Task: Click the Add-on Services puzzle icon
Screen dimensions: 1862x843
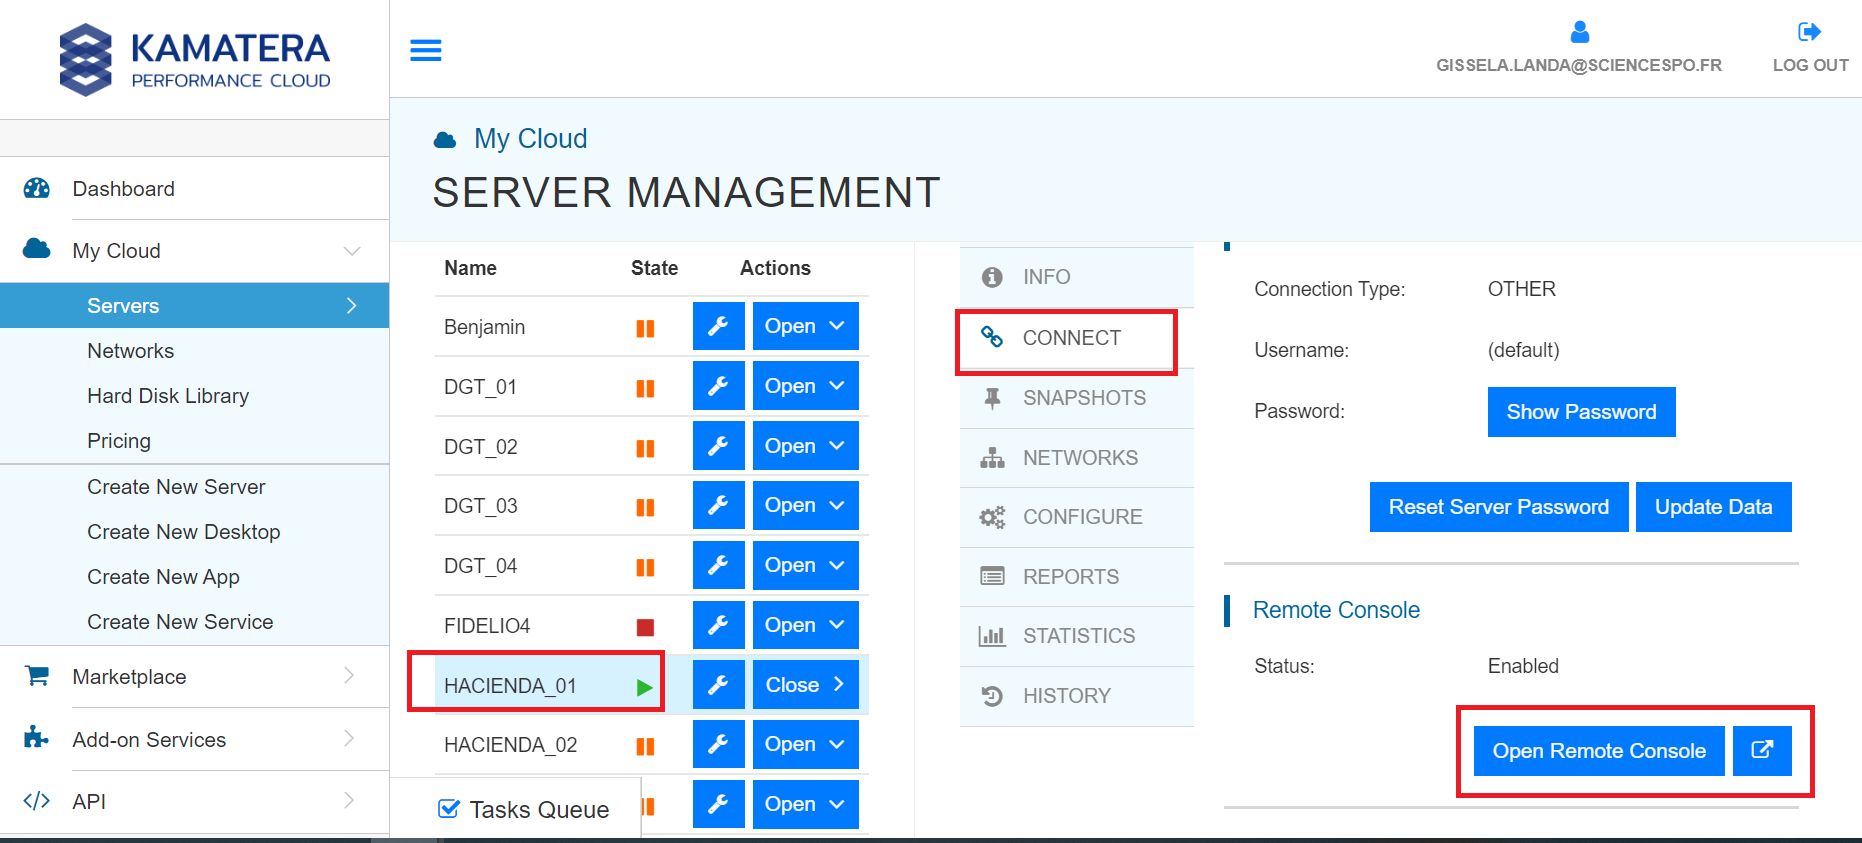Action: 36,738
